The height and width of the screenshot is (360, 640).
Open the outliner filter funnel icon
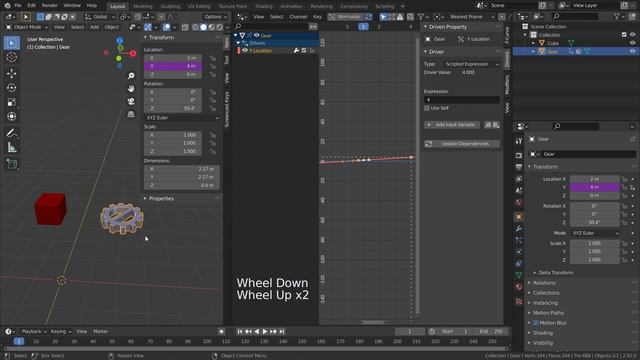click(x=617, y=16)
